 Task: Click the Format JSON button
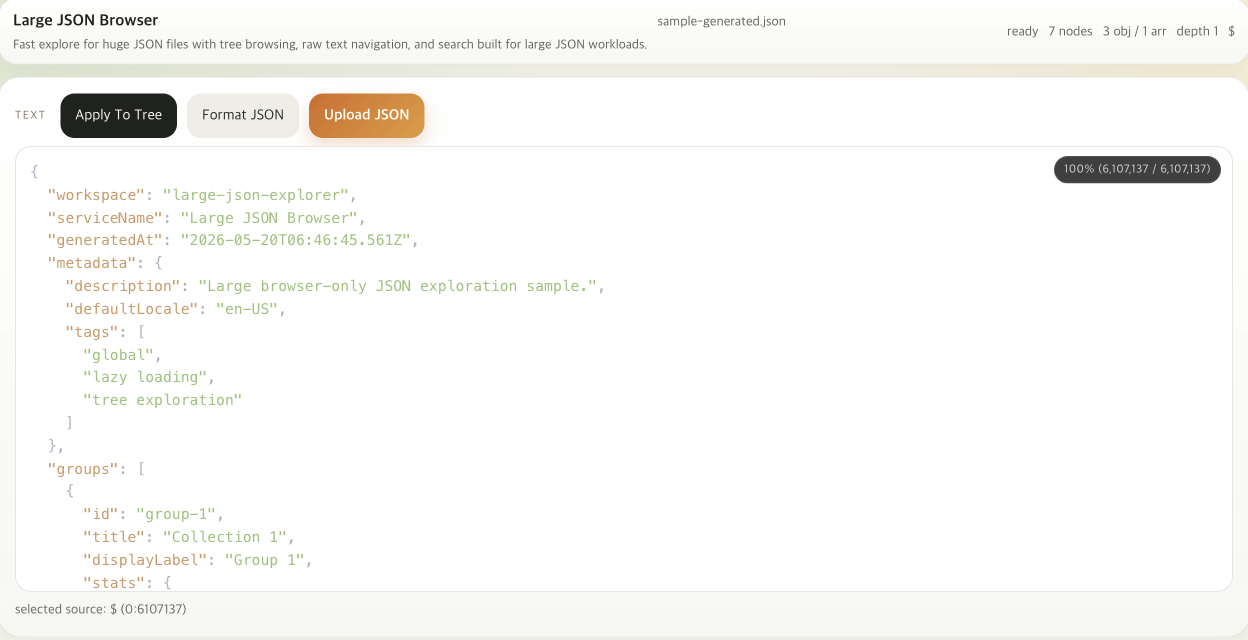pos(243,115)
